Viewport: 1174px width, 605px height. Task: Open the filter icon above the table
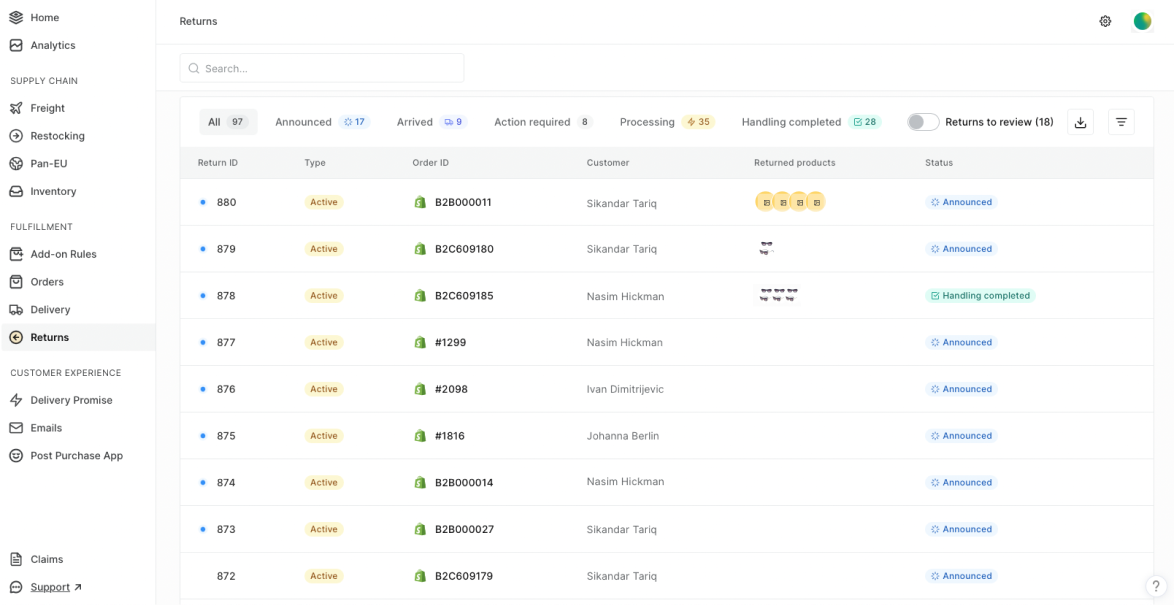tap(1121, 121)
